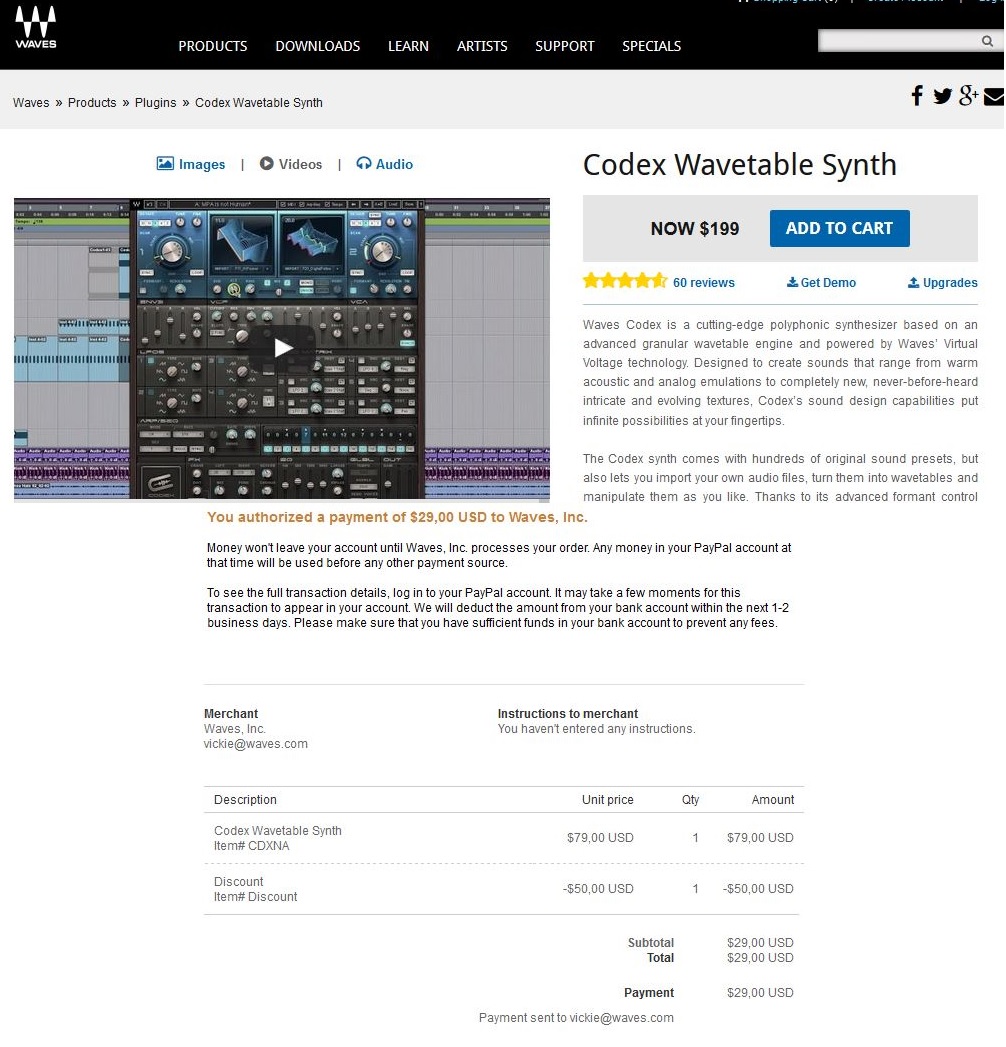Click the play-circle icon beside Videos
The height and width of the screenshot is (1047, 1006).
pyautogui.click(x=266, y=164)
